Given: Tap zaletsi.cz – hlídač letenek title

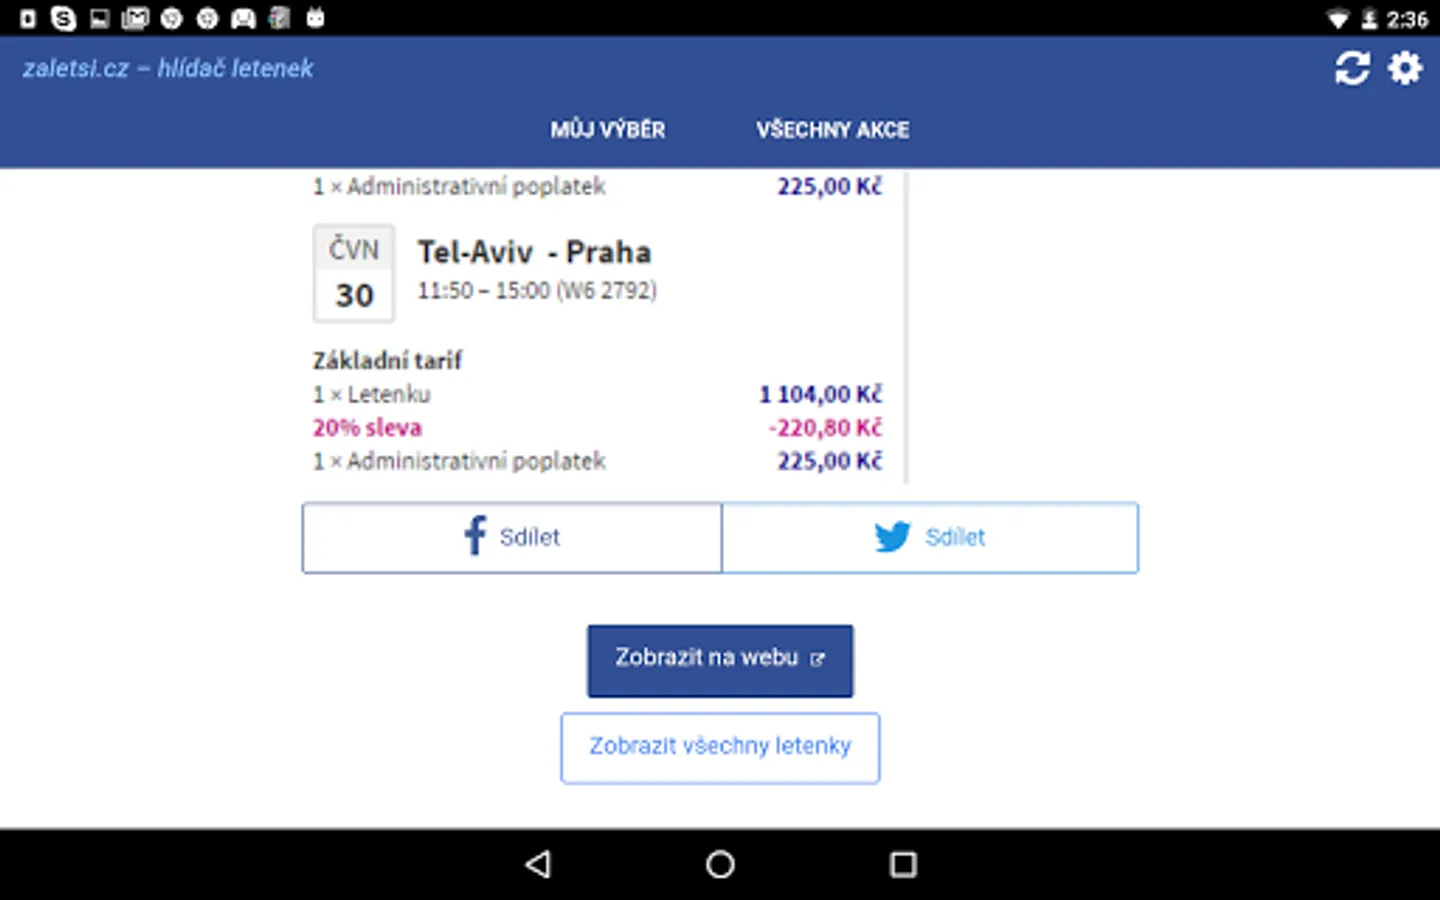Looking at the screenshot, I should point(168,68).
